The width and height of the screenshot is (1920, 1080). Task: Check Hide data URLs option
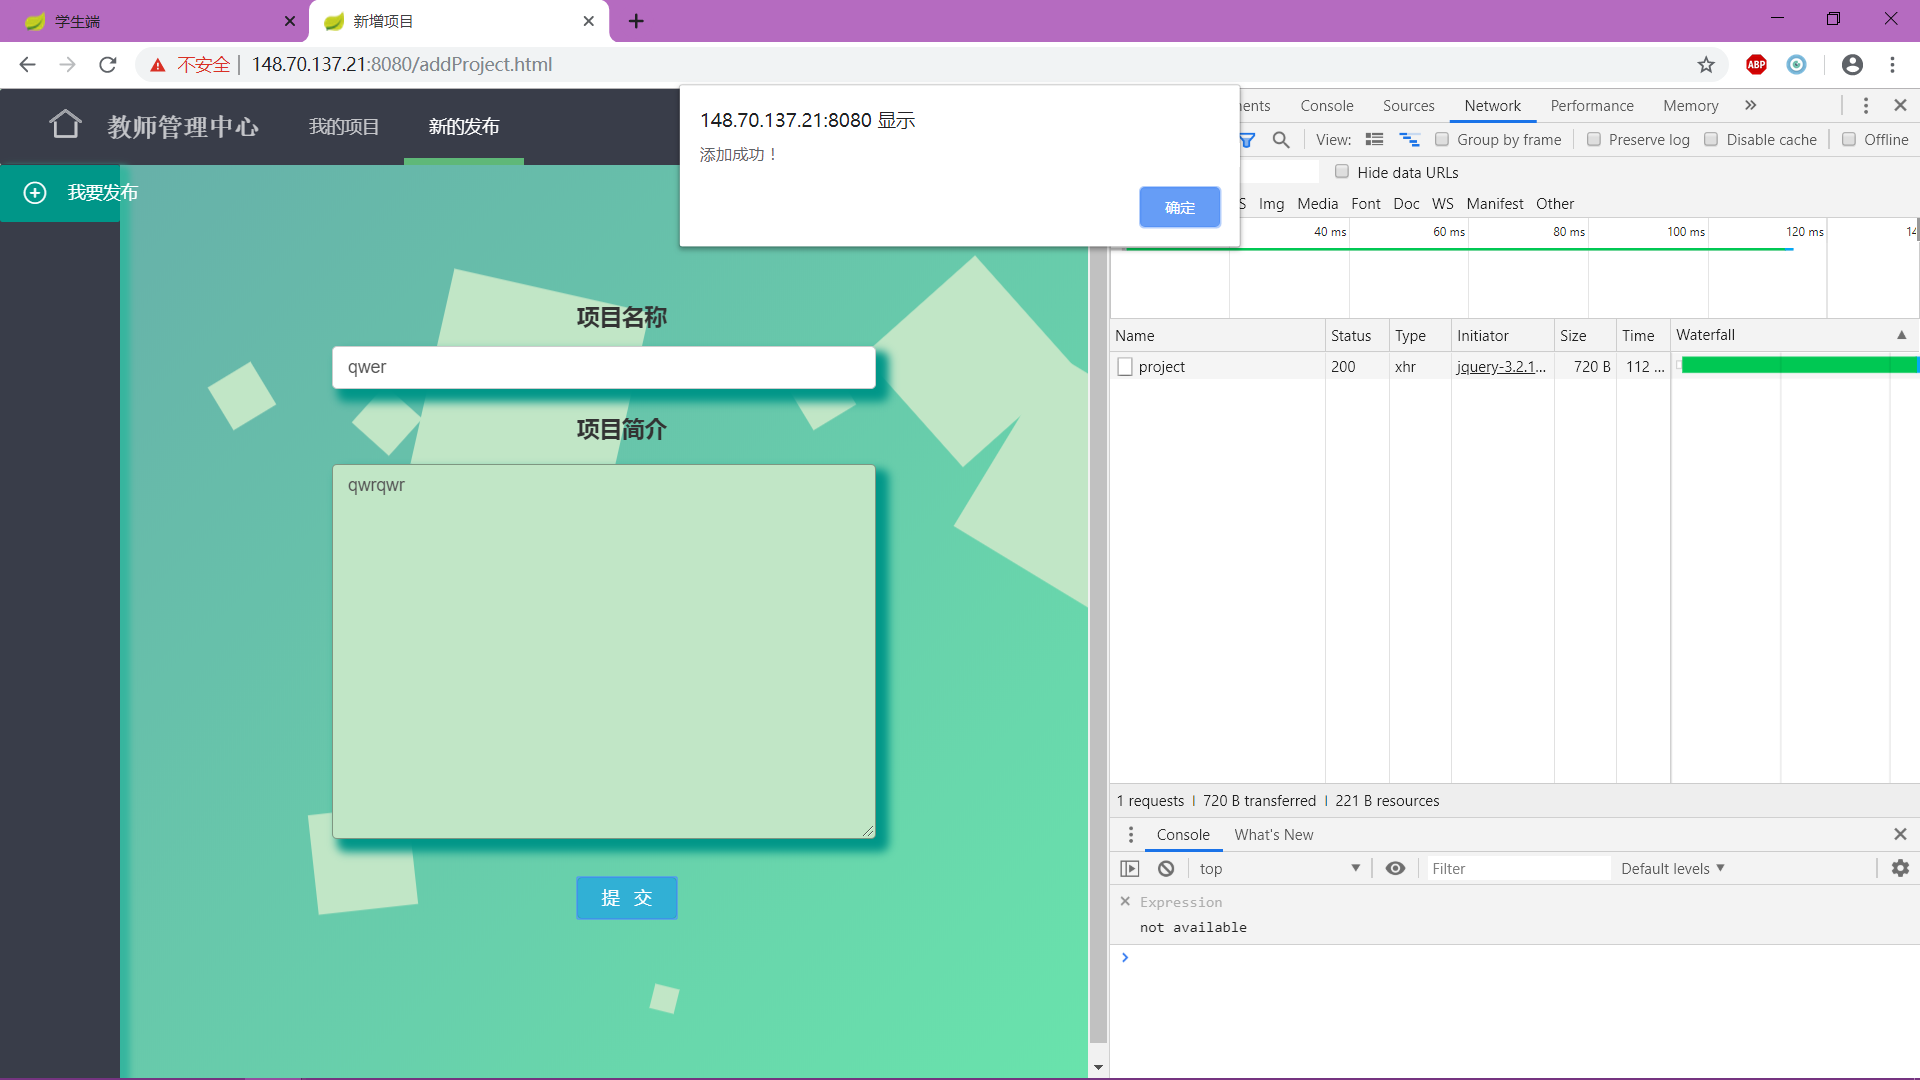coord(1342,172)
